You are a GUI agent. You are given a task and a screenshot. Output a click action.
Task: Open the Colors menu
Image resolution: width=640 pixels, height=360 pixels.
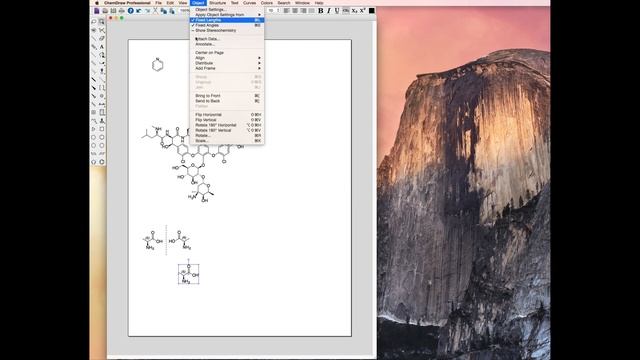[267, 3]
